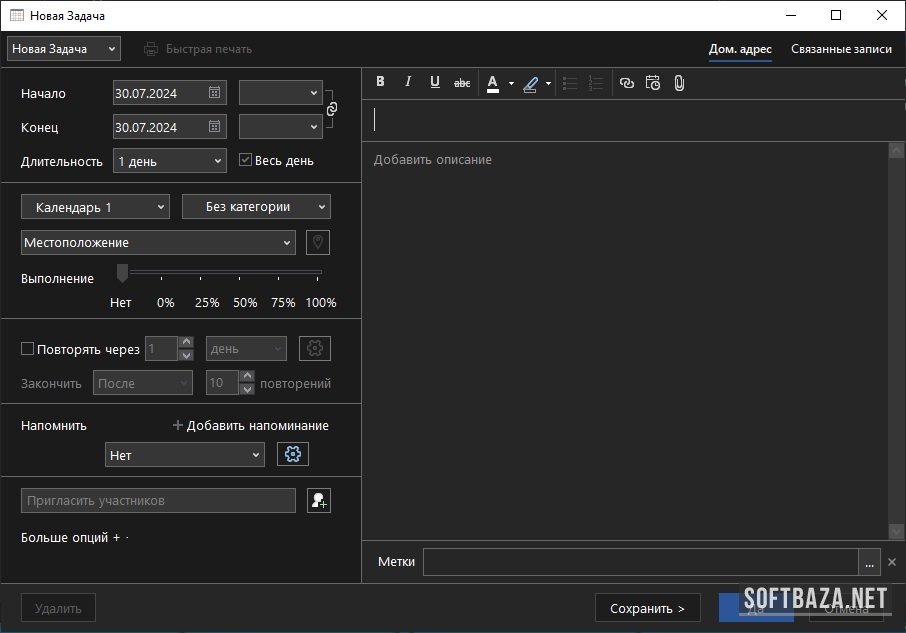Open reminder settings gear icon
This screenshot has height=633, width=906.
293,455
